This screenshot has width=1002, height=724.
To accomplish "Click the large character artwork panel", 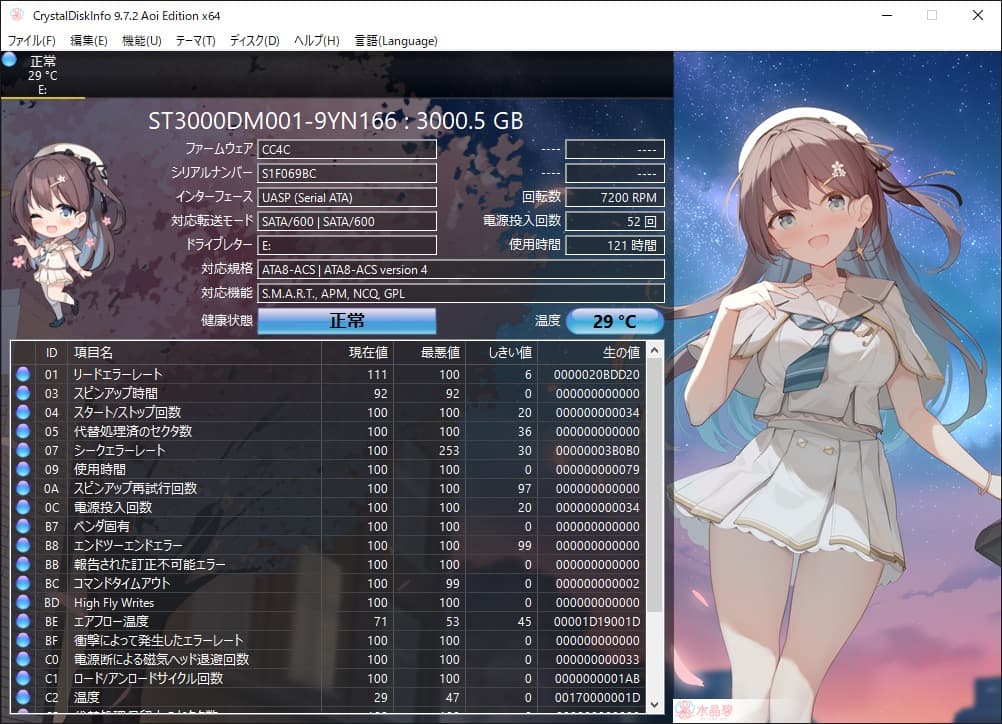I will 837,387.
